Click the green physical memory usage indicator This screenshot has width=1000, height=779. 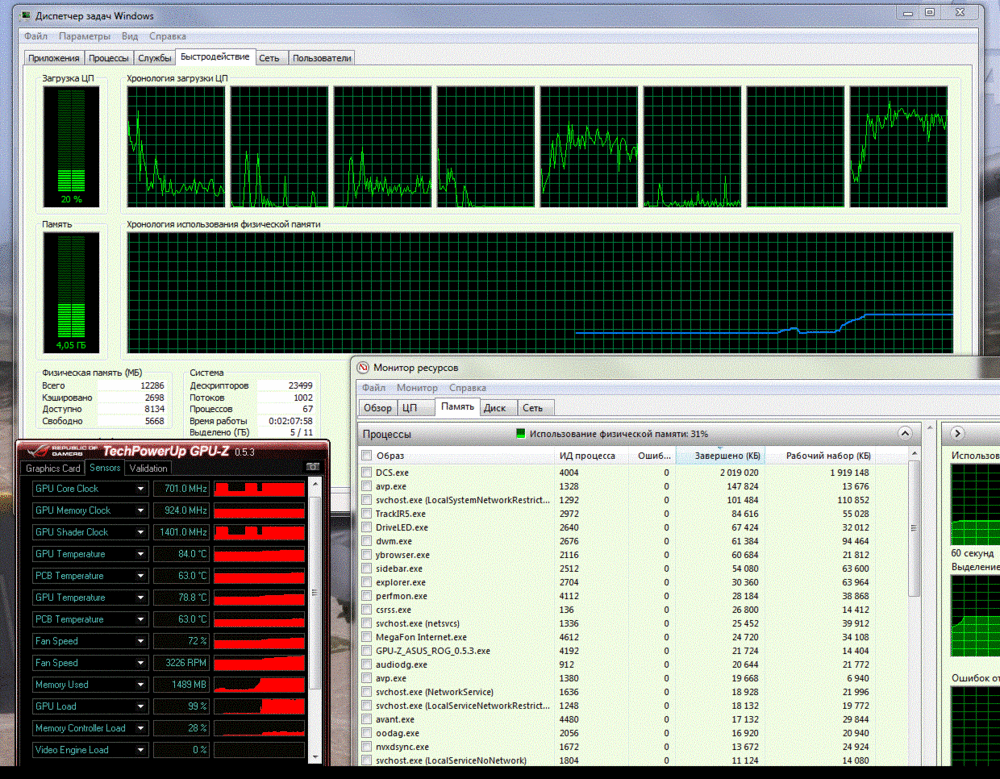point(520,434)
